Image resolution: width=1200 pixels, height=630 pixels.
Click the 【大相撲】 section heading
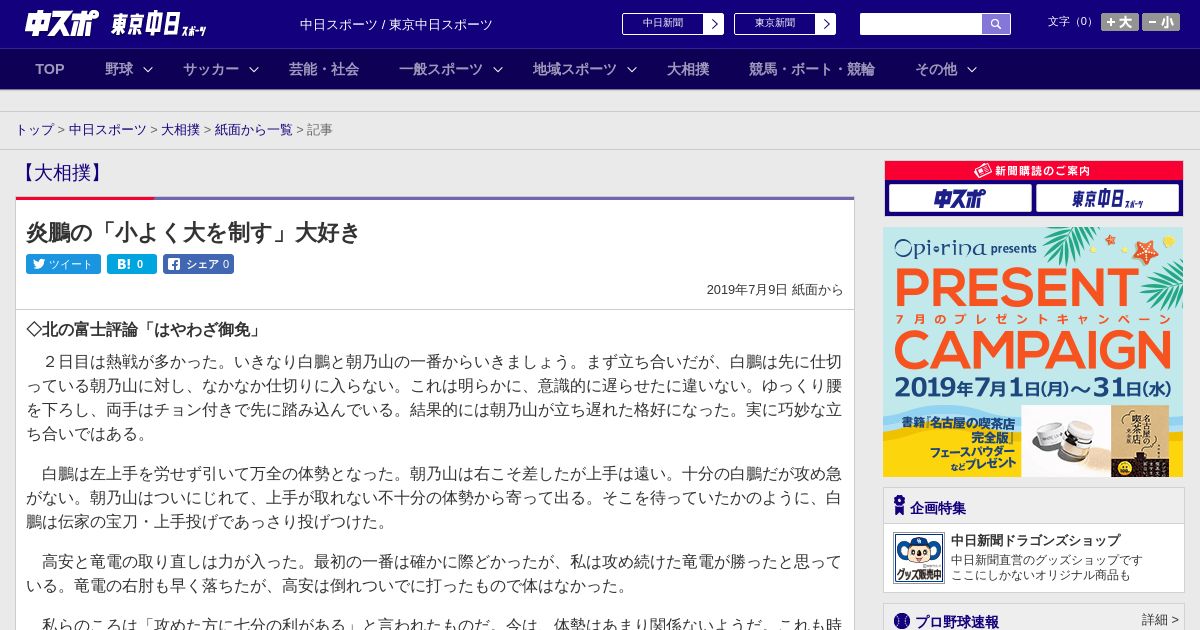point(61,172)
